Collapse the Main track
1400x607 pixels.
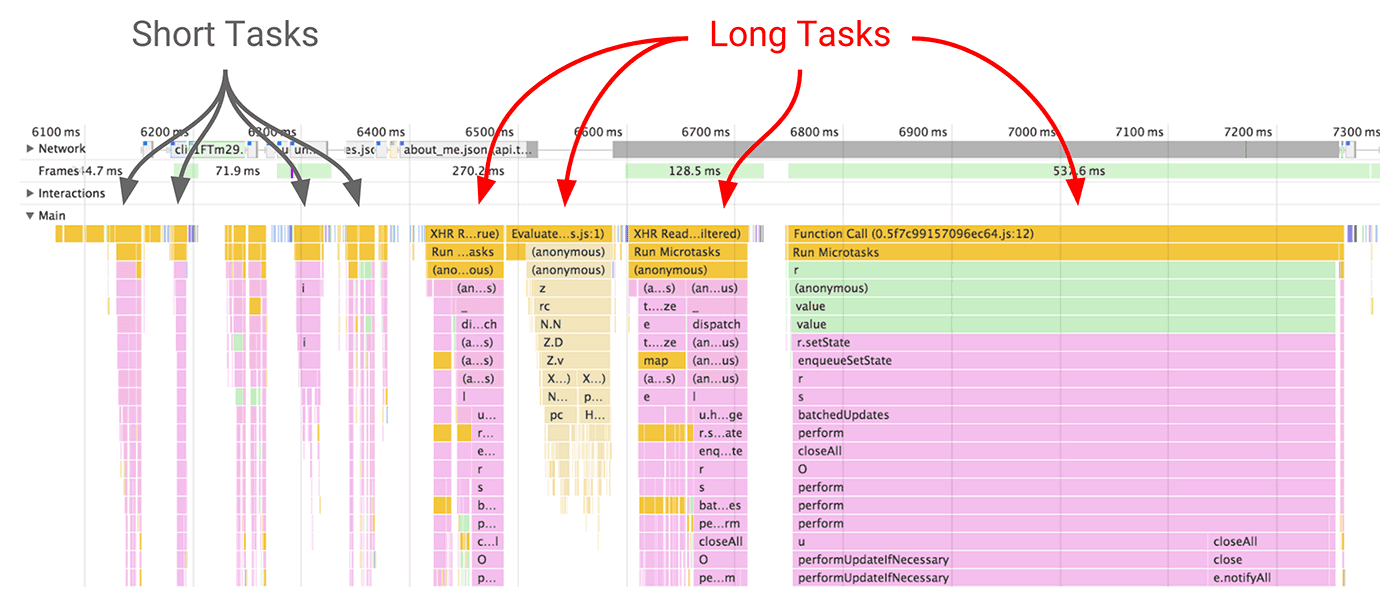[x=30, y=215]
